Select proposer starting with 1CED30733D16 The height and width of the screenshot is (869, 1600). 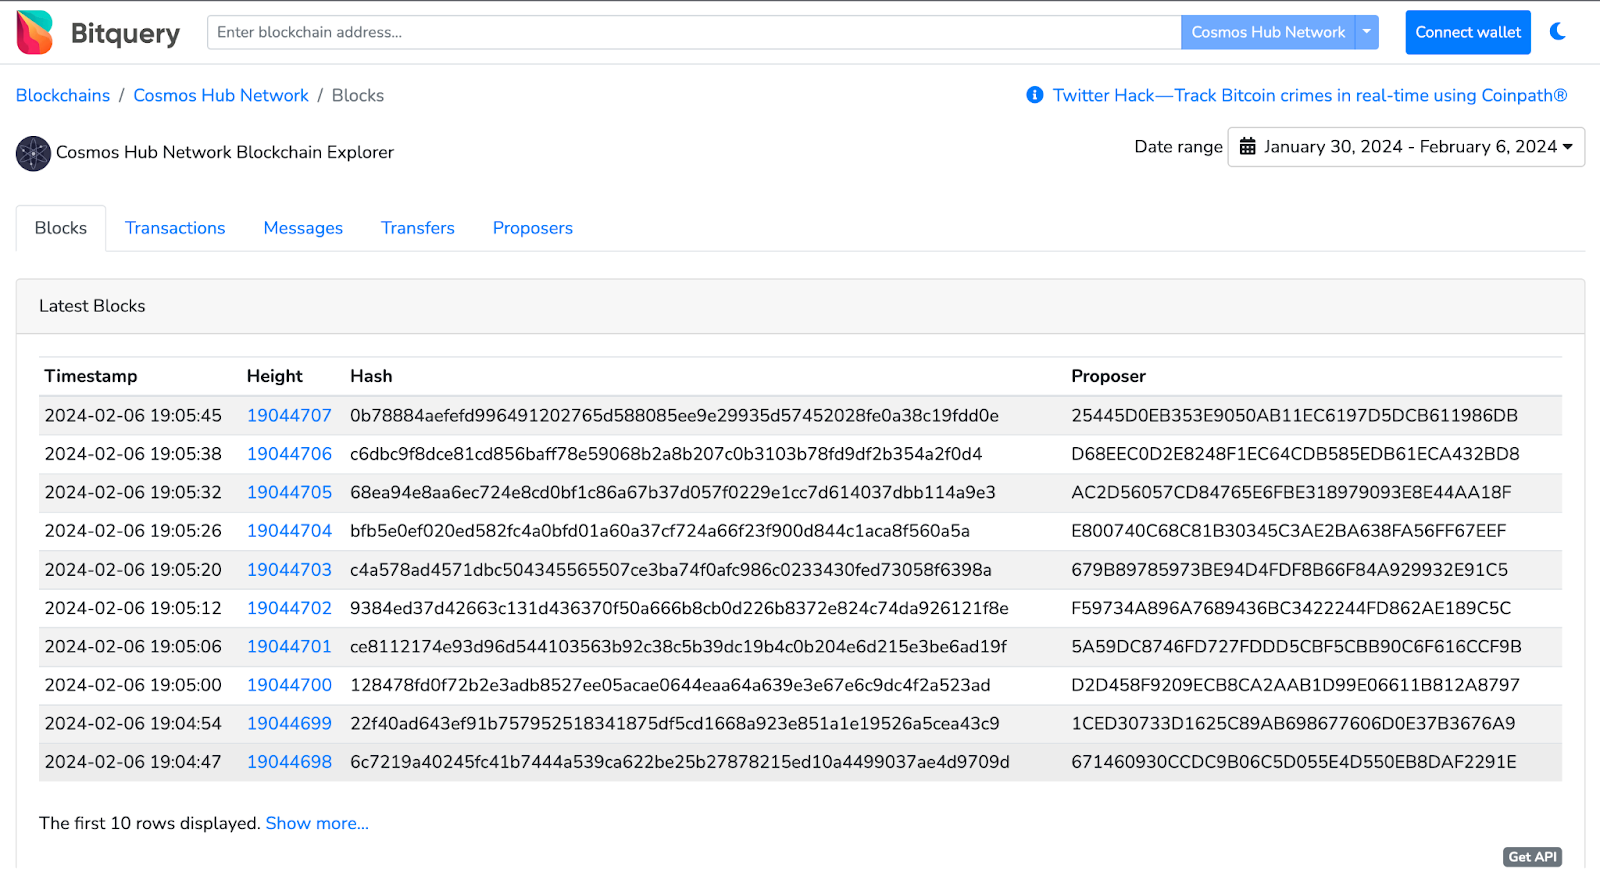(x=1293, y=724)
